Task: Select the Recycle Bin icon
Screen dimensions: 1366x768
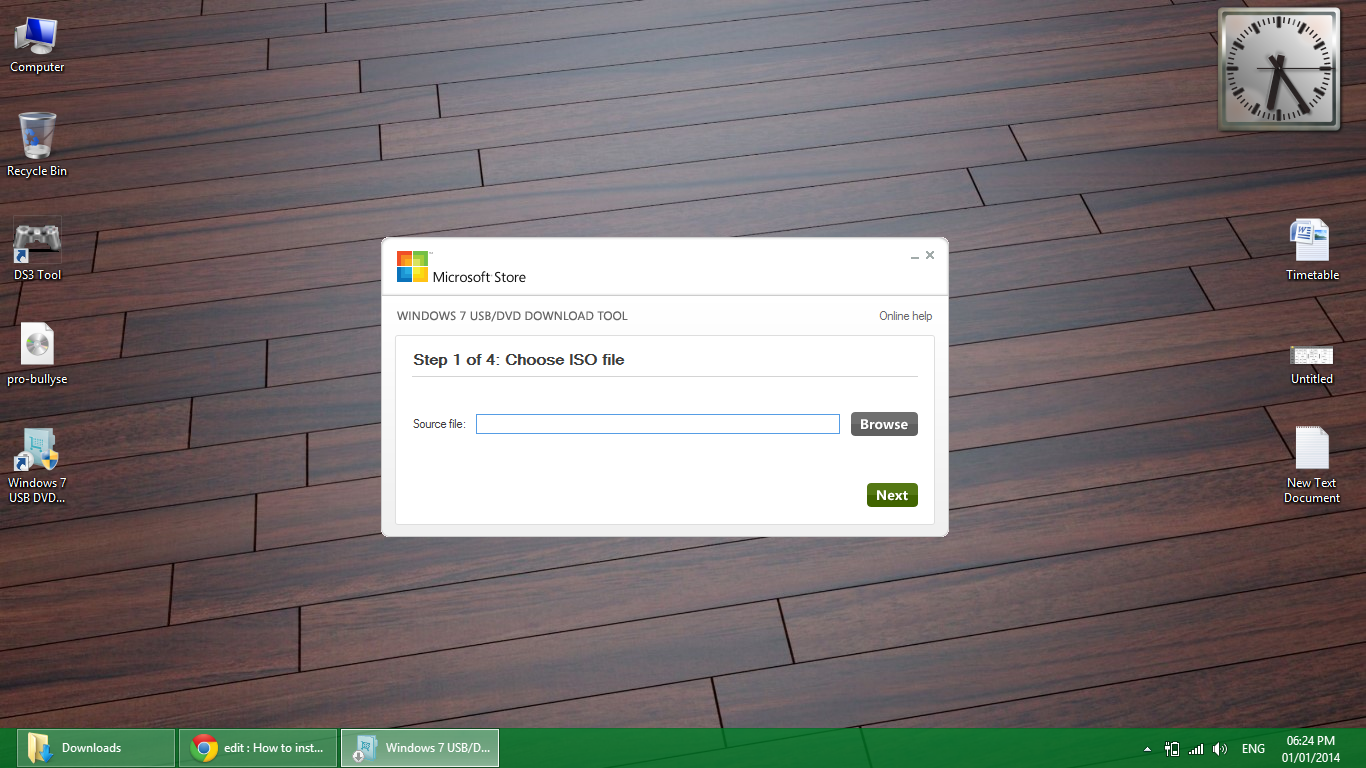Action: 37,145
